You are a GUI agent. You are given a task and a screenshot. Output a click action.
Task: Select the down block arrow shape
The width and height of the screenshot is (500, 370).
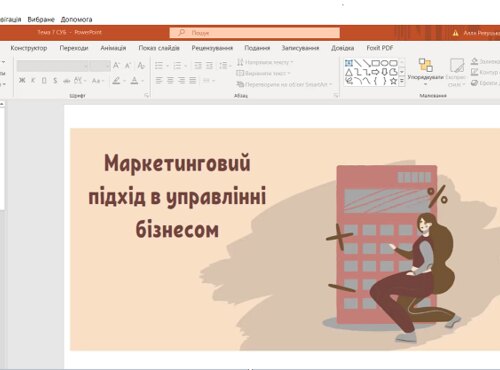[x=384, y=72]
